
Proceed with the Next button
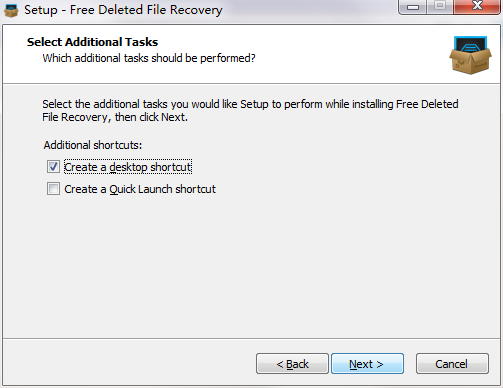pyautogui.click(x=367, y=364)
